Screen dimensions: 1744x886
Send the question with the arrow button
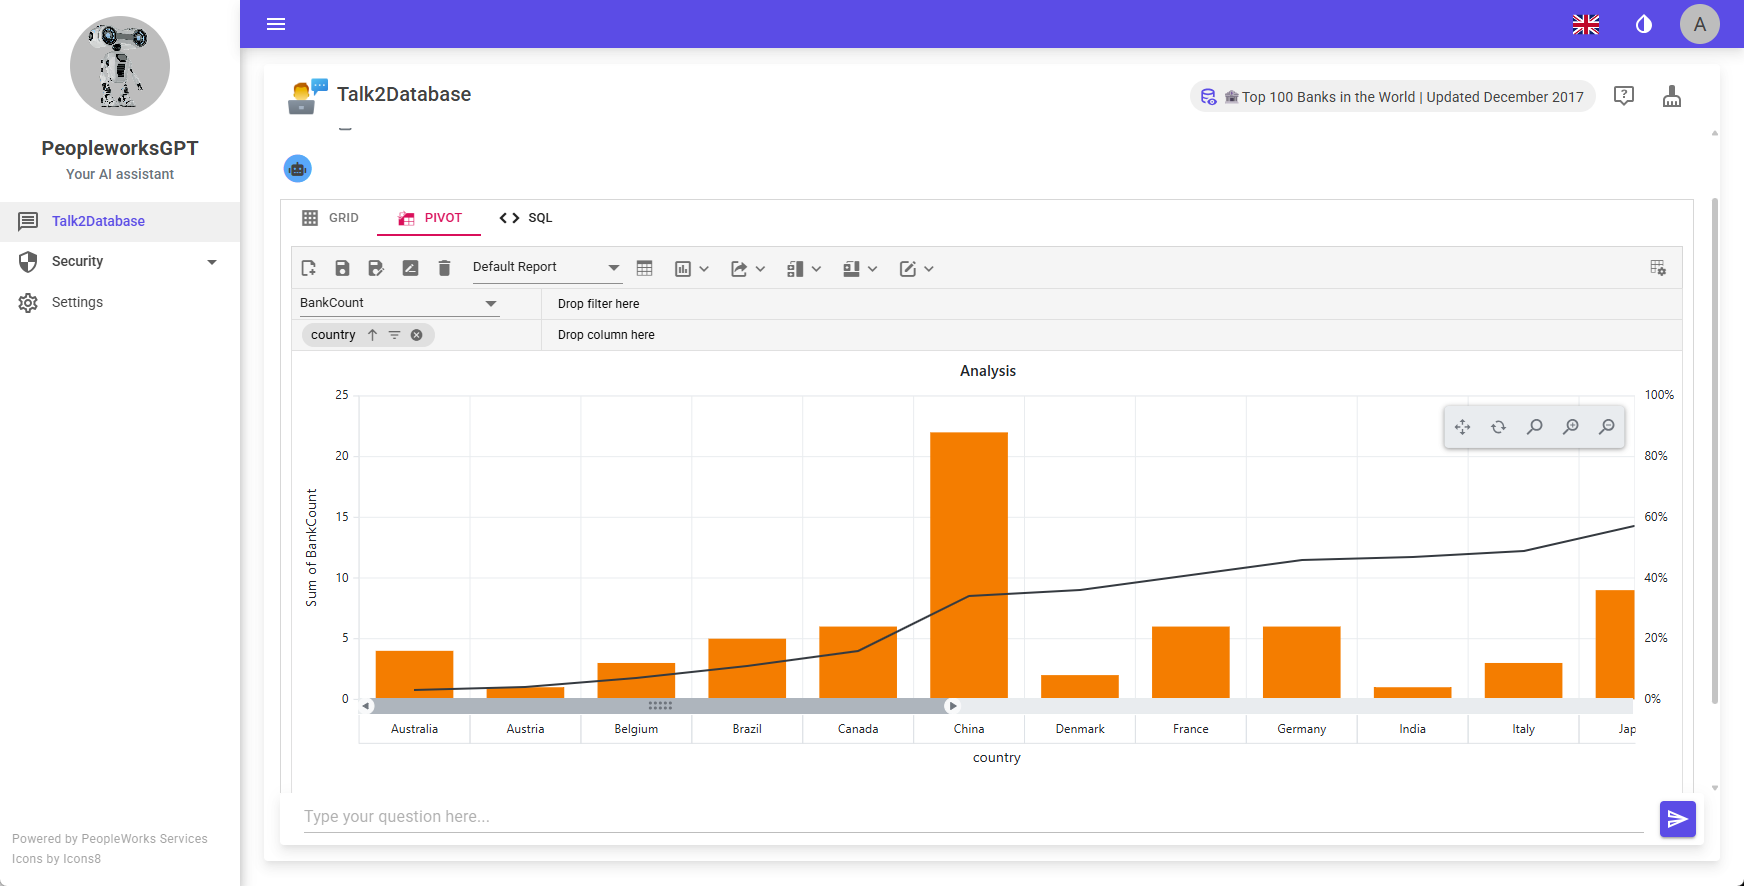coord(1678,819)
